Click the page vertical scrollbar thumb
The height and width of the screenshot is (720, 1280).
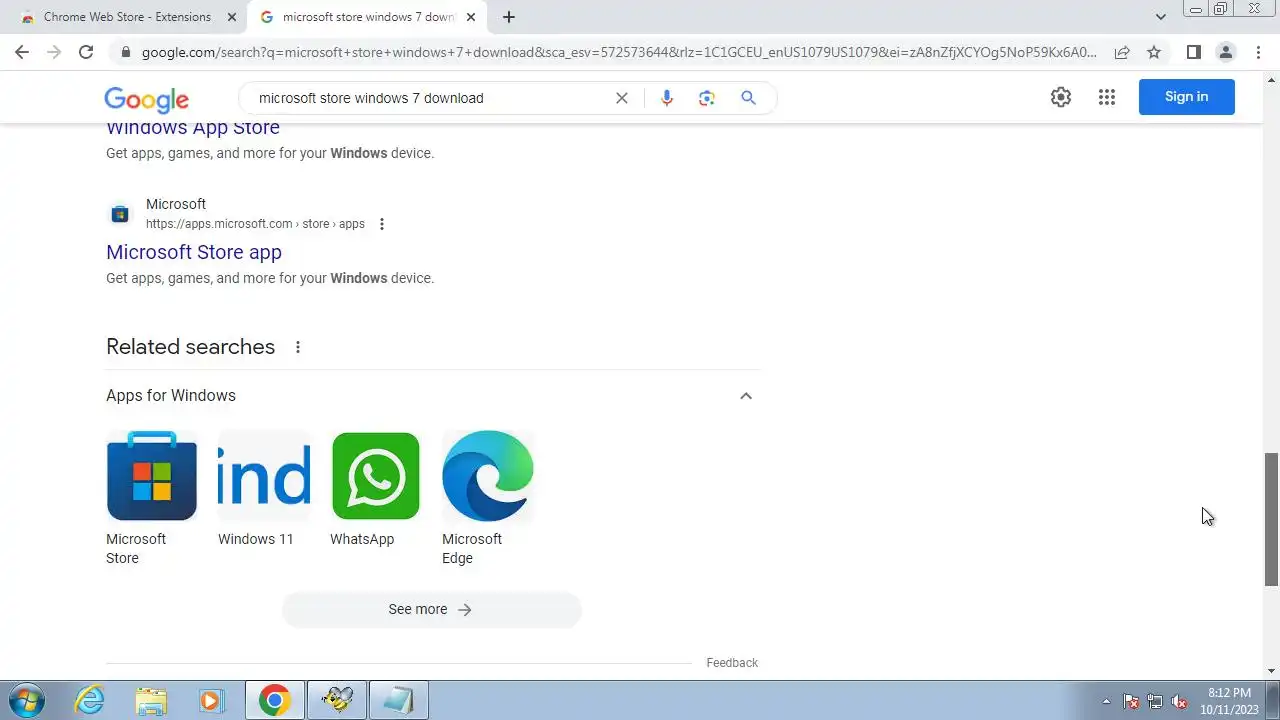(x=1272, y=520)
